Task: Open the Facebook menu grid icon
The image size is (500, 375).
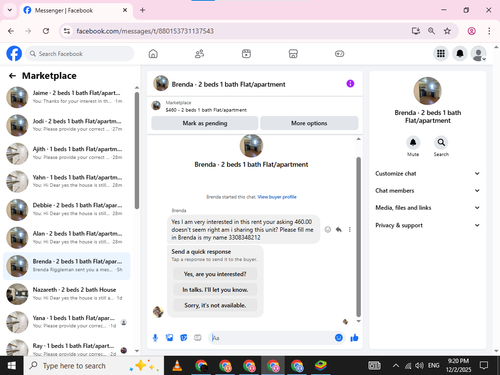Action: click(x=441, y=54)
